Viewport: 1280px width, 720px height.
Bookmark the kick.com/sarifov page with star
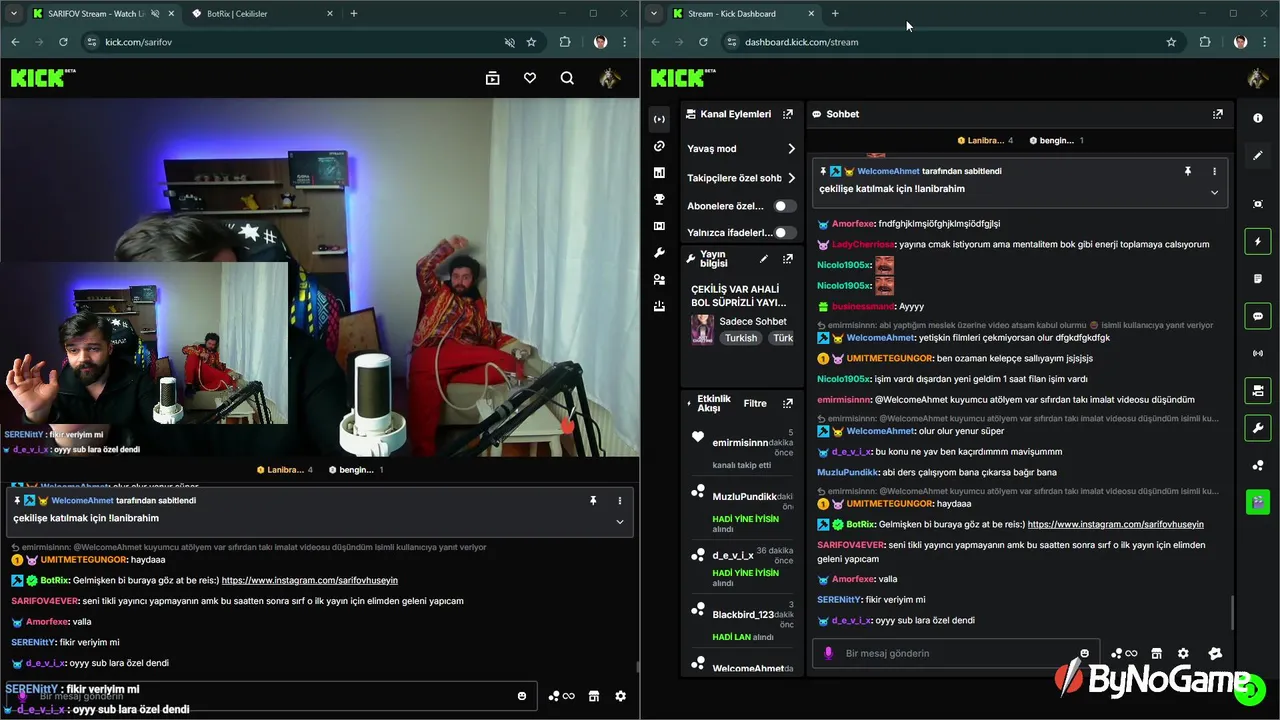(531, 42)
